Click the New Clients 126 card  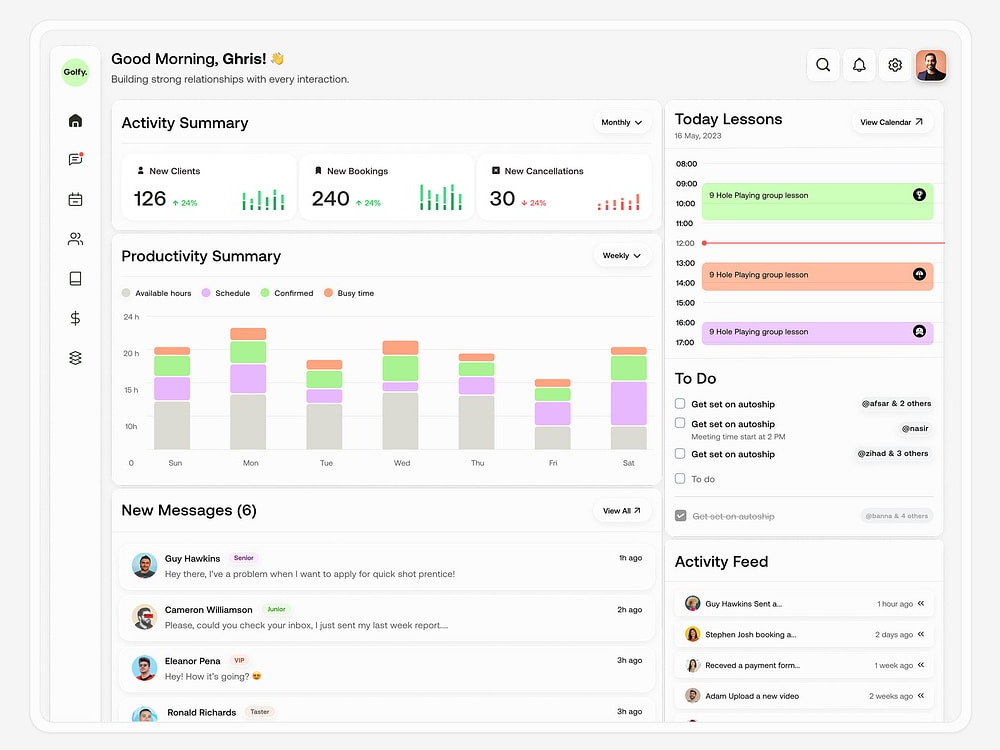tap(209, 187)
